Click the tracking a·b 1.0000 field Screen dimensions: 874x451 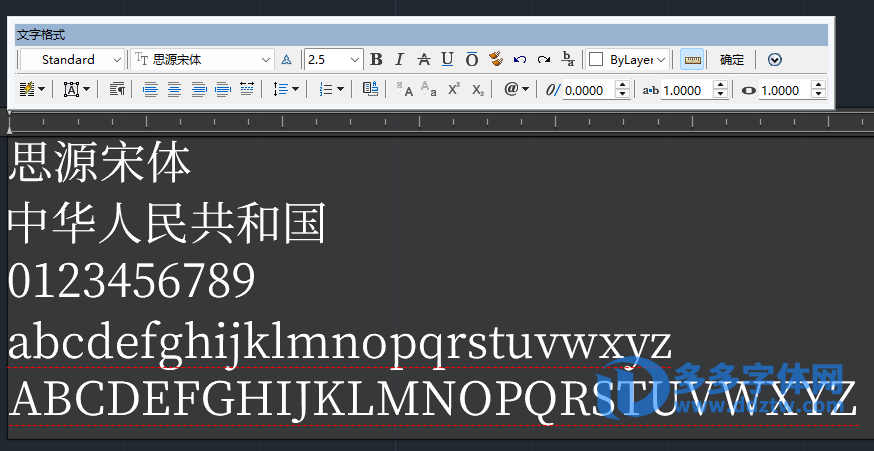(x=687, y=90)
